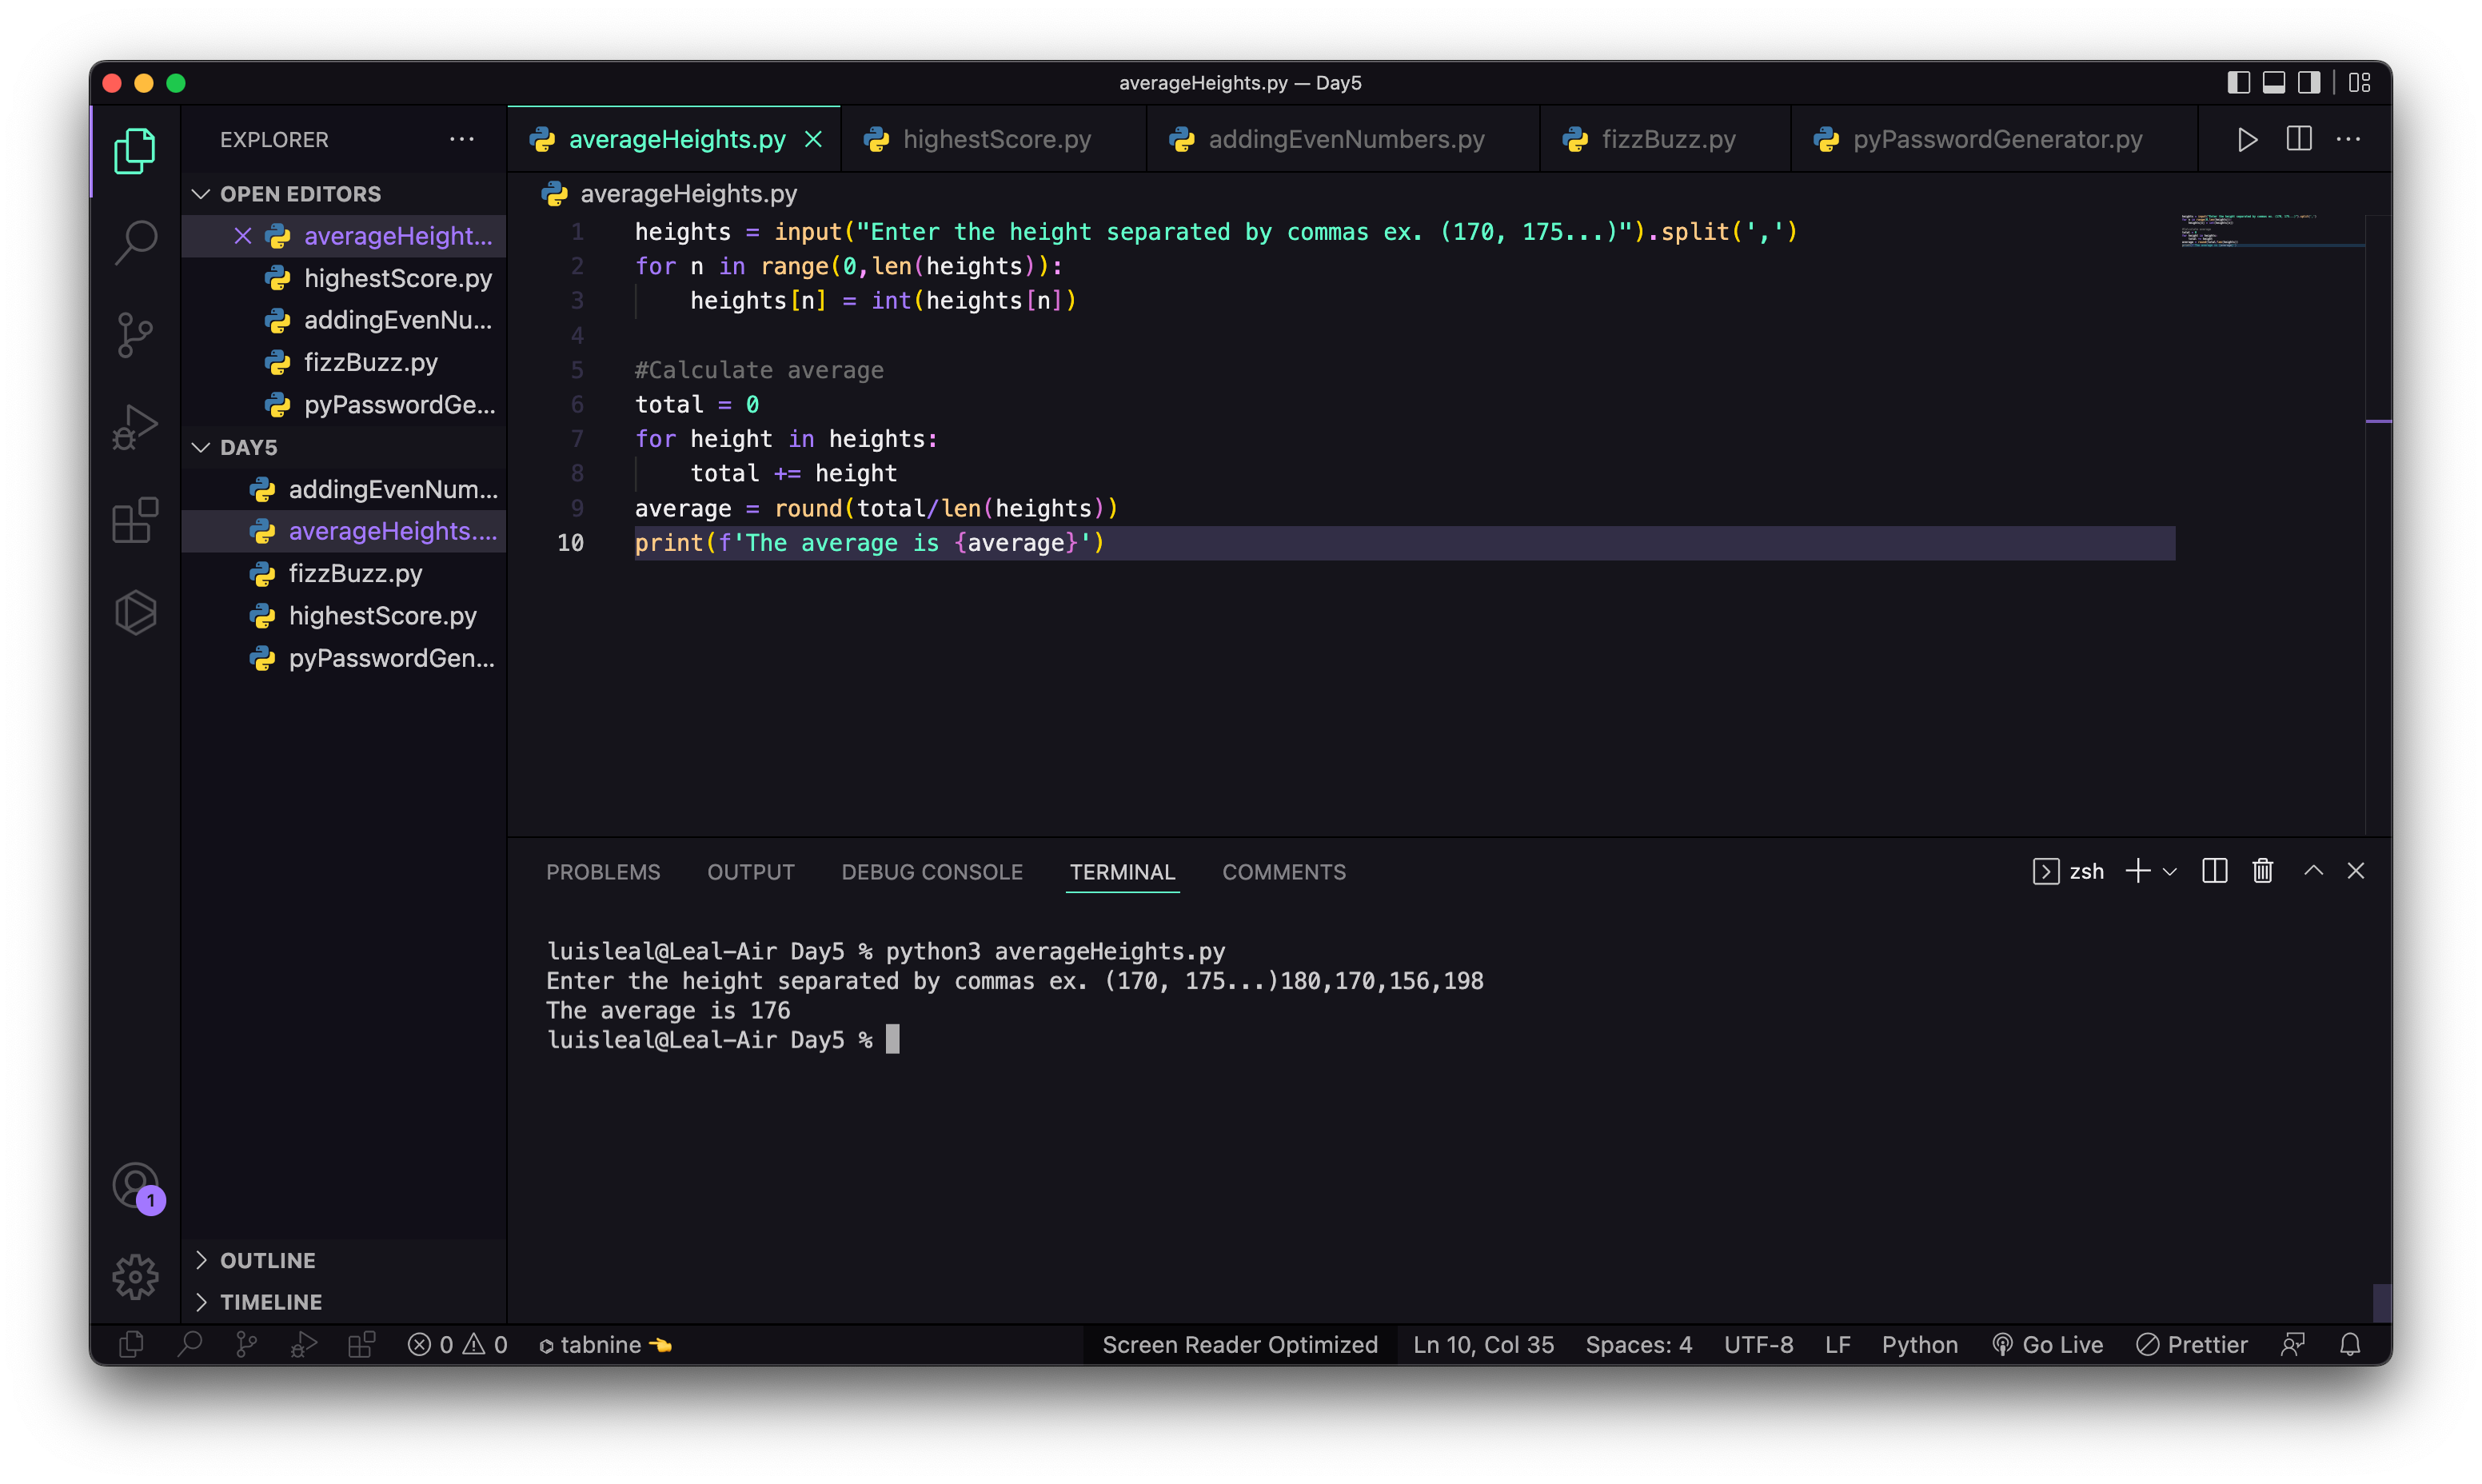Open the Output panel tab
This screenshot has width=2482, height=1484.
point(751,872)
